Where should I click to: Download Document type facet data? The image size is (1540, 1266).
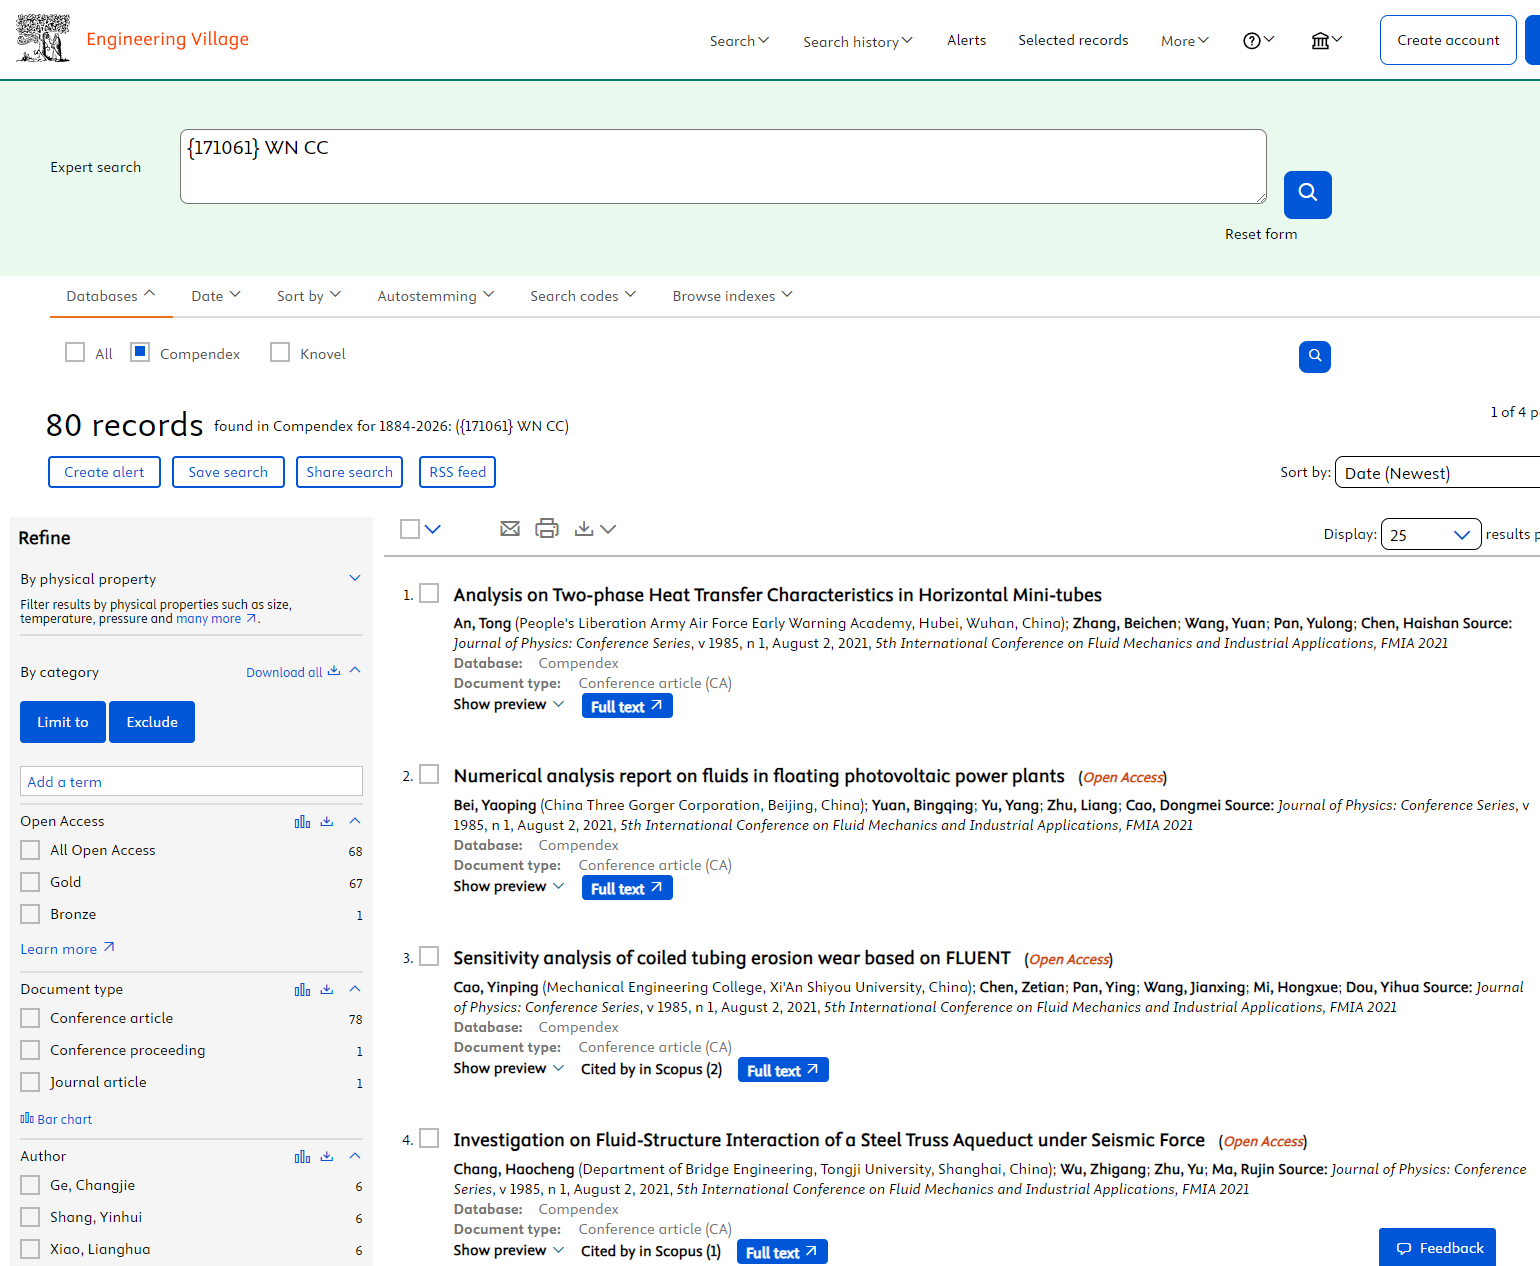click(327, 990)
